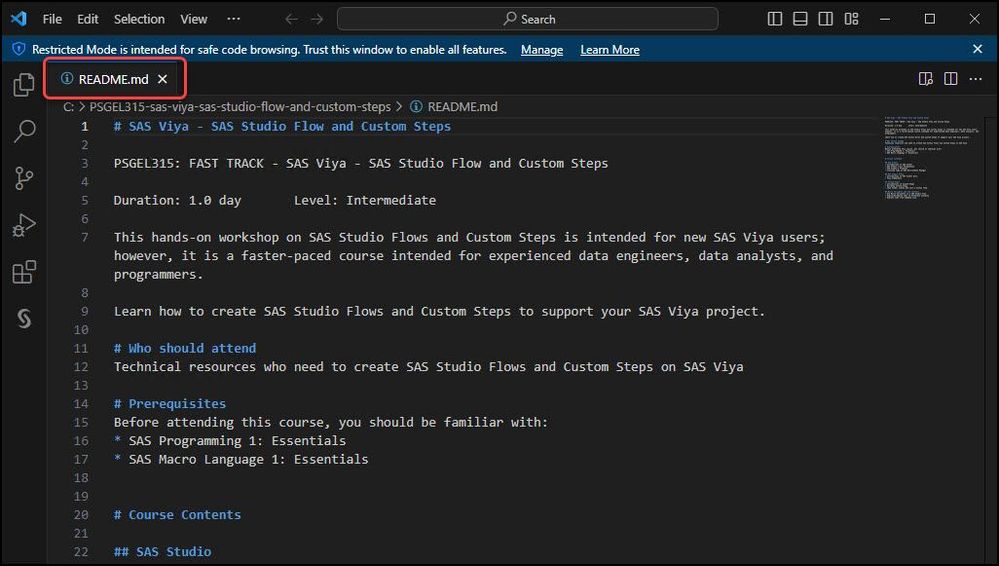Click the Manage link in Restricted Mode banner
The image size is (999, 566).
coord(542,50)
